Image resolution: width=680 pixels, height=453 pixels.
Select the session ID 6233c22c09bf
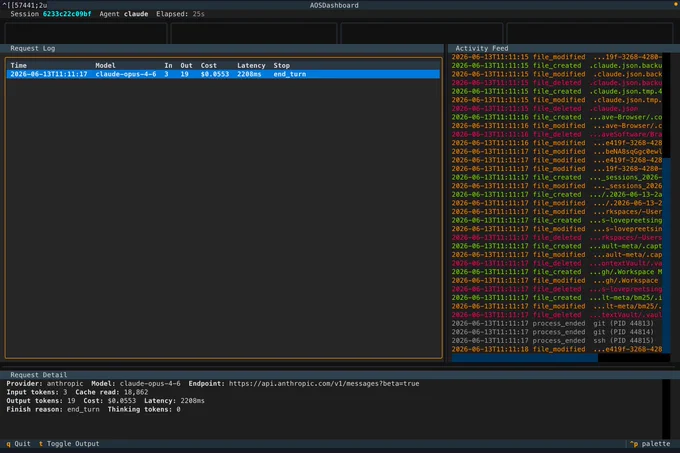(x=67, y=14)
